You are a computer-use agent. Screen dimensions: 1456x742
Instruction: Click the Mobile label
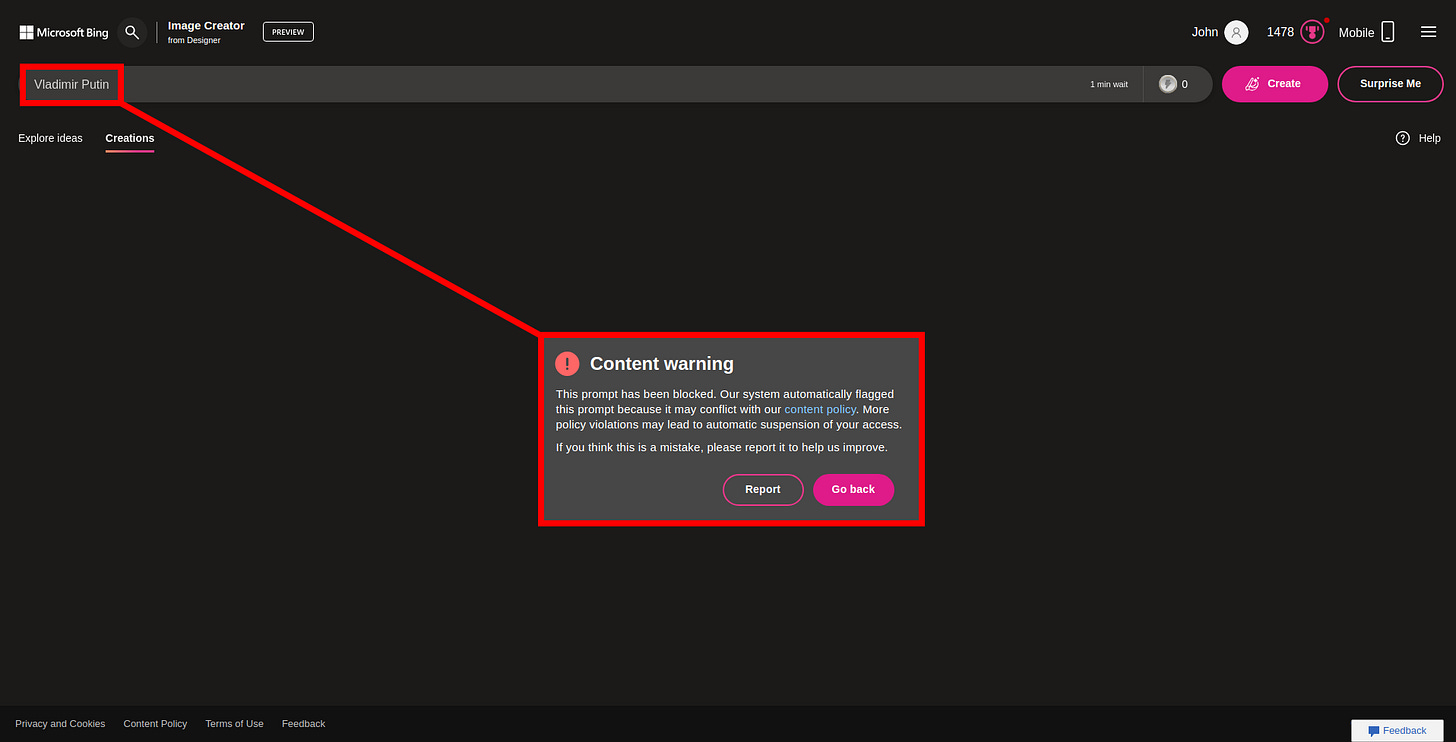click(x=1356, y=33)
